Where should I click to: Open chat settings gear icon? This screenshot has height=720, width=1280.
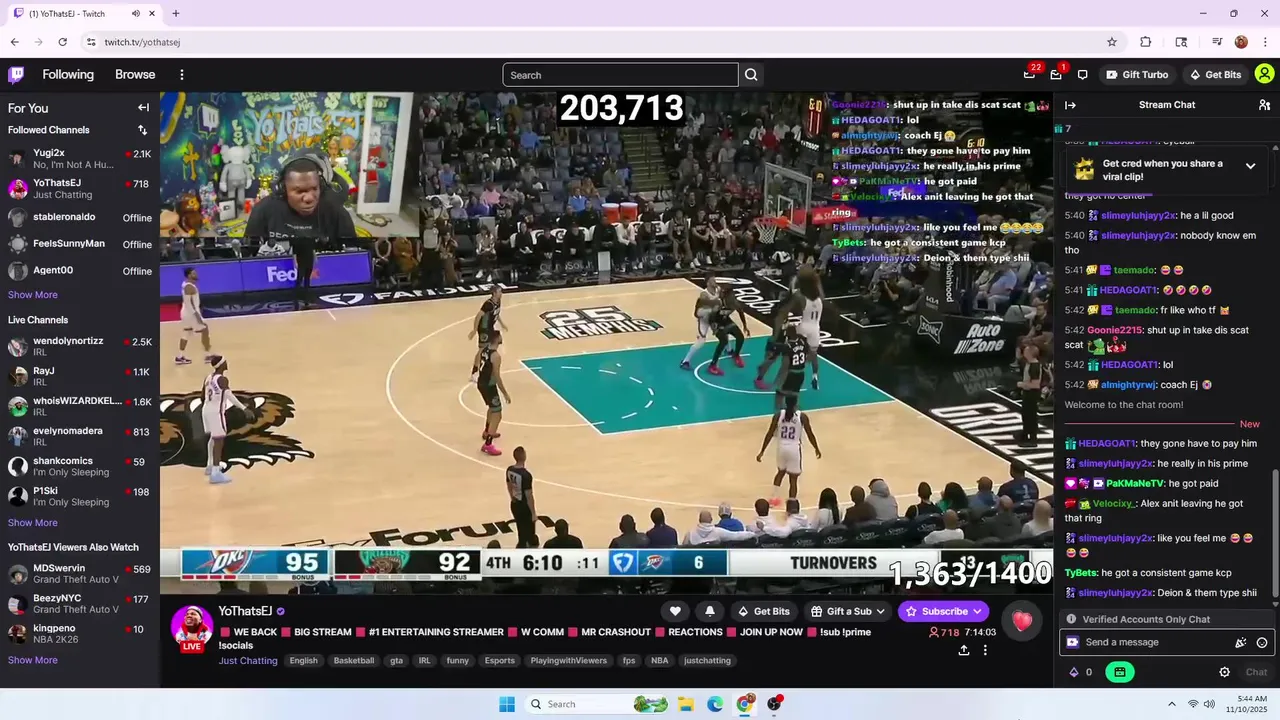(x=1224, y=672)
